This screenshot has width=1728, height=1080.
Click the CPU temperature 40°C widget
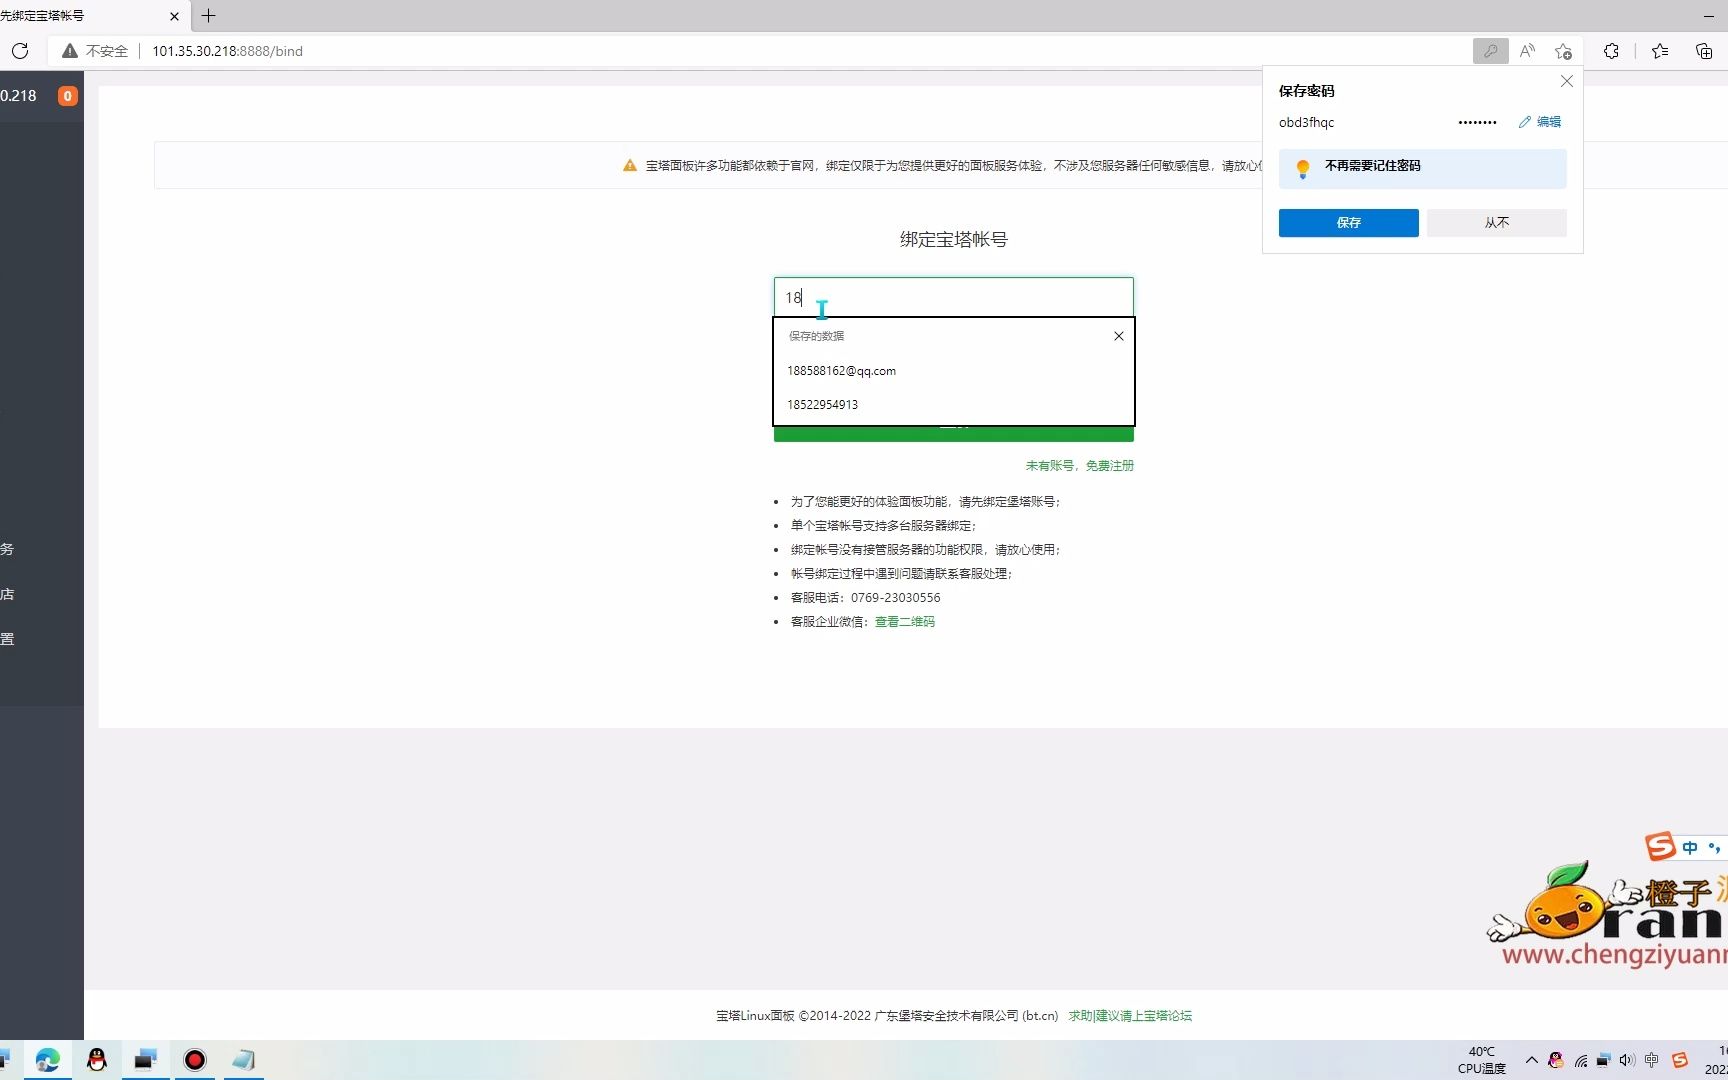(1482, 1060)
